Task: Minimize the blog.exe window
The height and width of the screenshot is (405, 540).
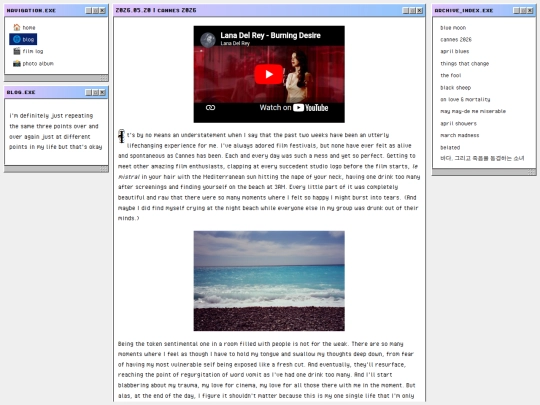Action: coord(89,92)
